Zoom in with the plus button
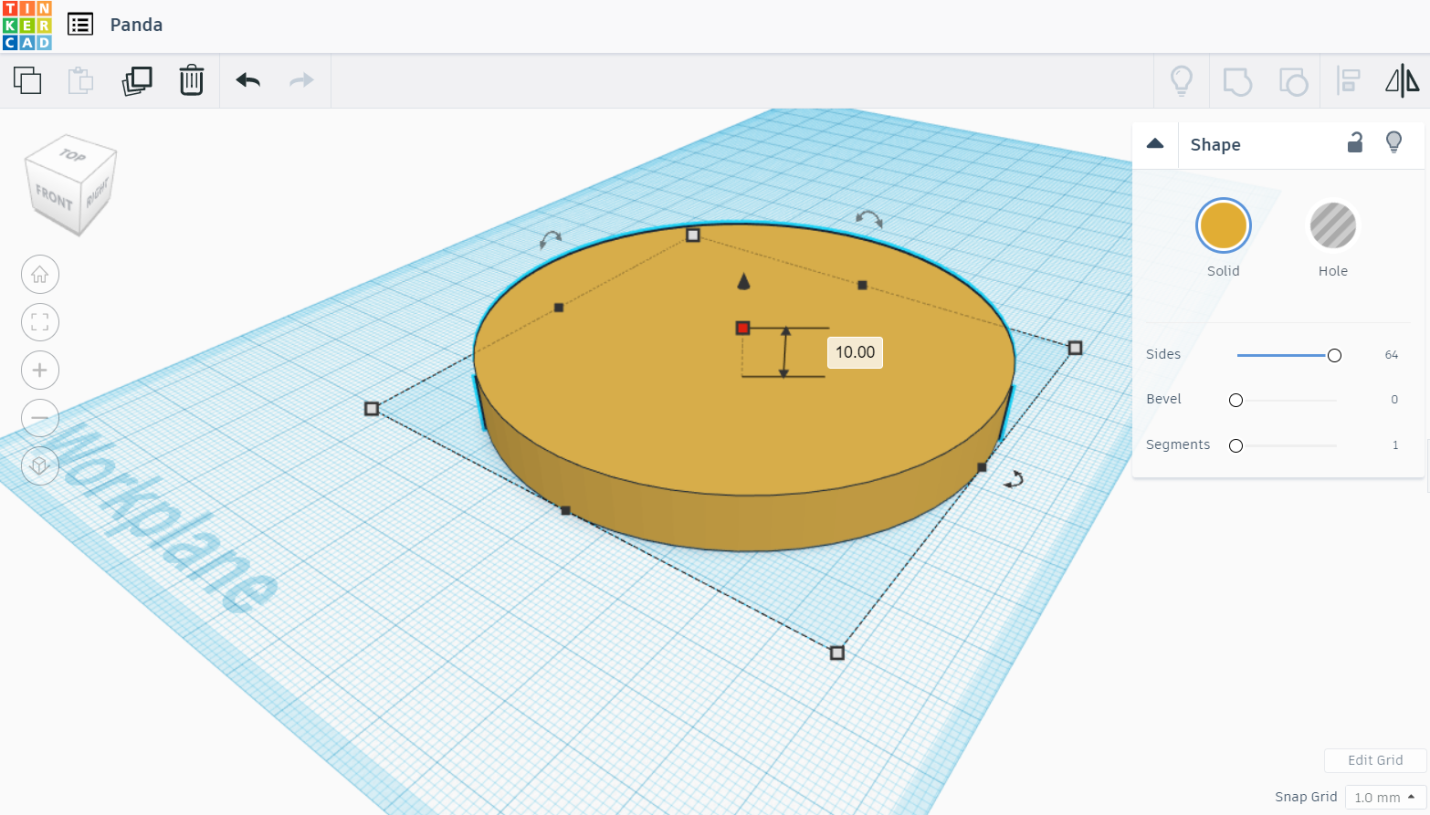The height and width of the screenshot is (815, 1430). [x=40, y=370]
